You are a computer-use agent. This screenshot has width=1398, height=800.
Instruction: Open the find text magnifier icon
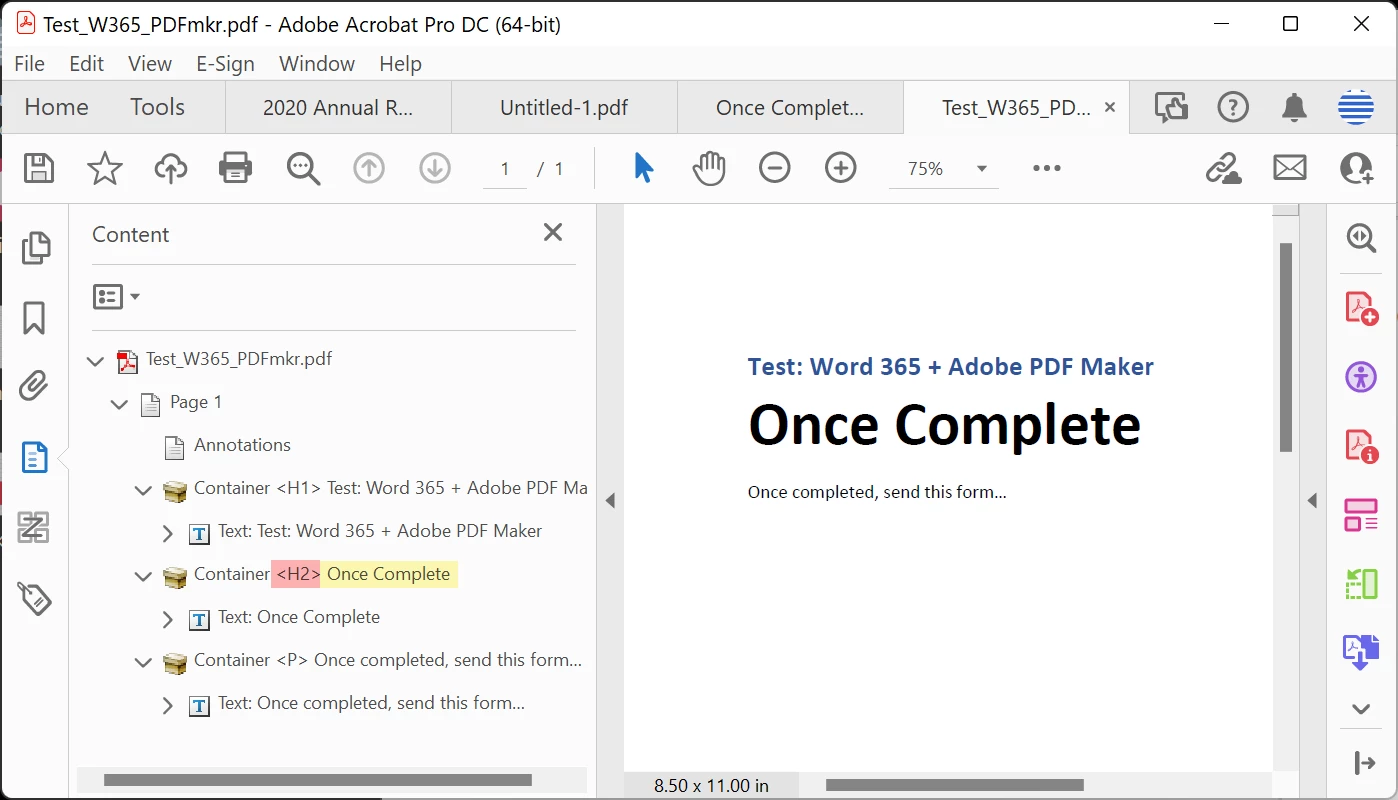click(x=303, y=168)
